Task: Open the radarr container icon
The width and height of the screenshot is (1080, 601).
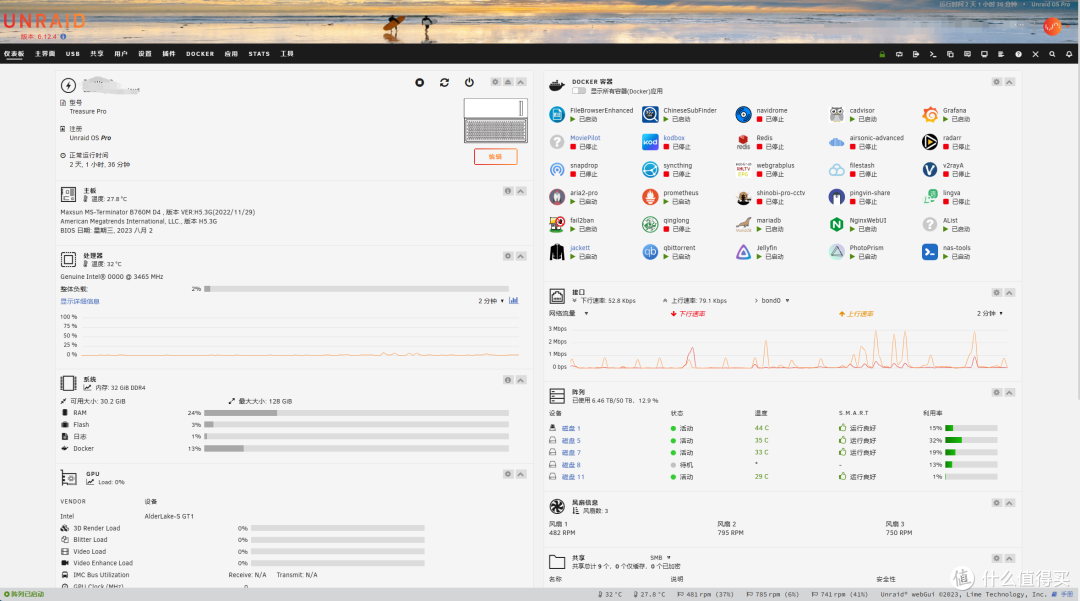Action: click(930, 142)
